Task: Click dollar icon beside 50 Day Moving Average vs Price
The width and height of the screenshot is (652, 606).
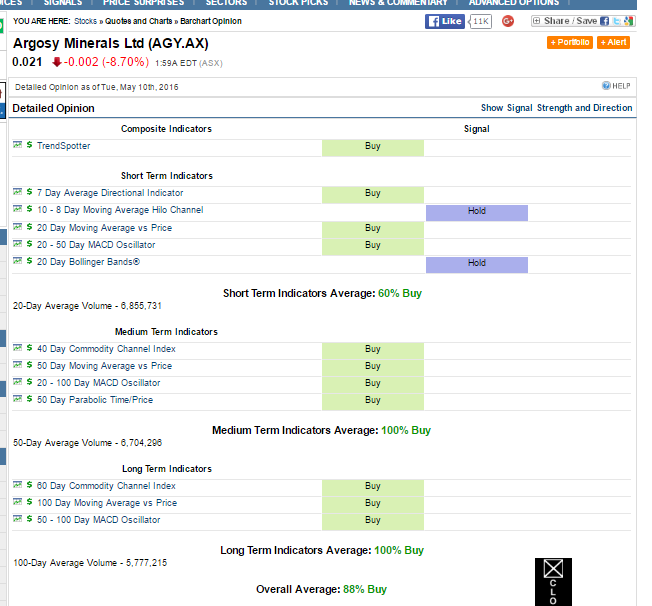Action: point(30,365)
